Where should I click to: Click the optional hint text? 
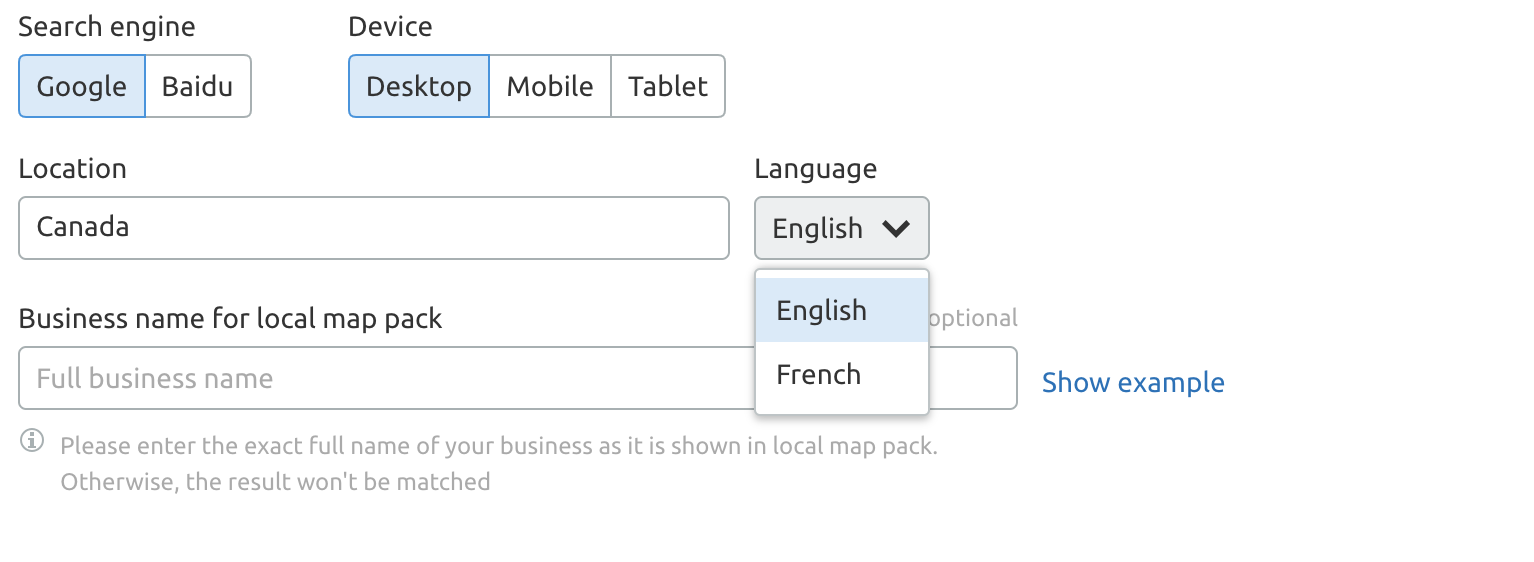973,319
